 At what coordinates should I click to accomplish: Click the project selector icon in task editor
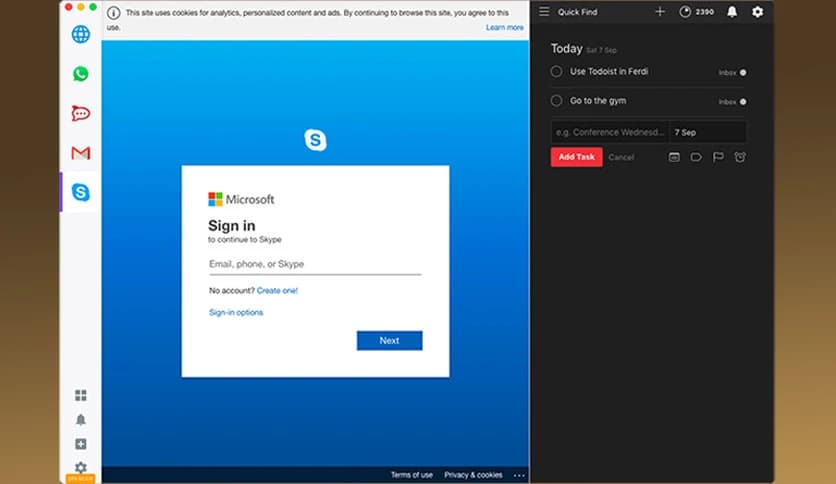click(x=674, y=157)
